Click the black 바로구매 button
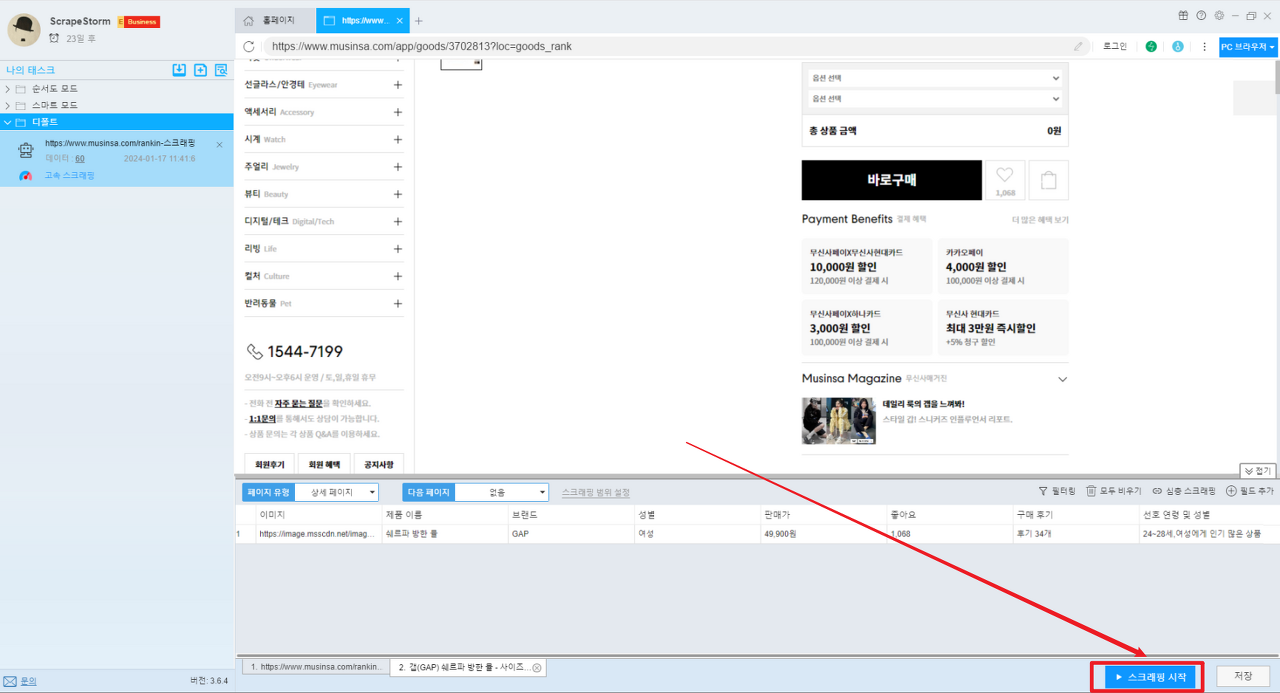The height and width of the screenshot is (693, 1280). [x=891, y=180]
